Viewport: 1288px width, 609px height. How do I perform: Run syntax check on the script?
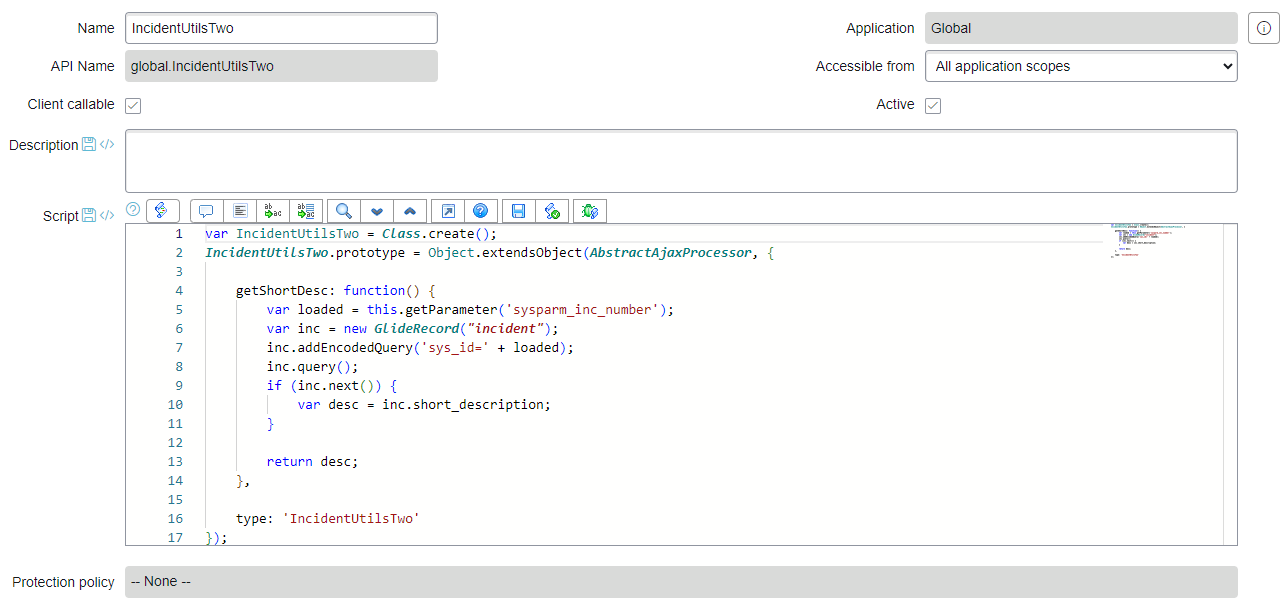[552, 211]
